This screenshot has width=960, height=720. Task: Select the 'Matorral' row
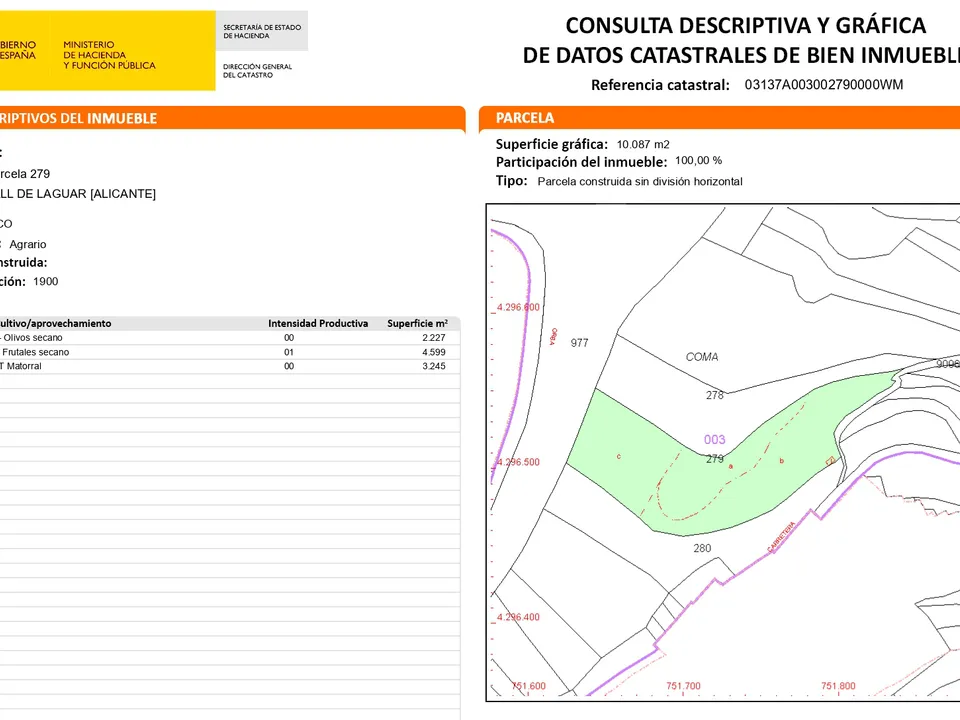pos(230,366)
